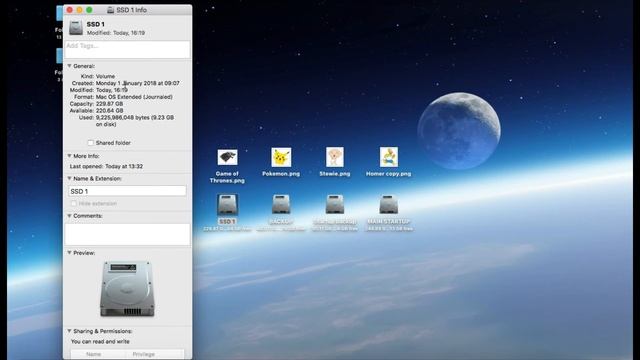Collapse the Comments section
Viewport: 640px width, 360px height.
[x=69, y=216]
